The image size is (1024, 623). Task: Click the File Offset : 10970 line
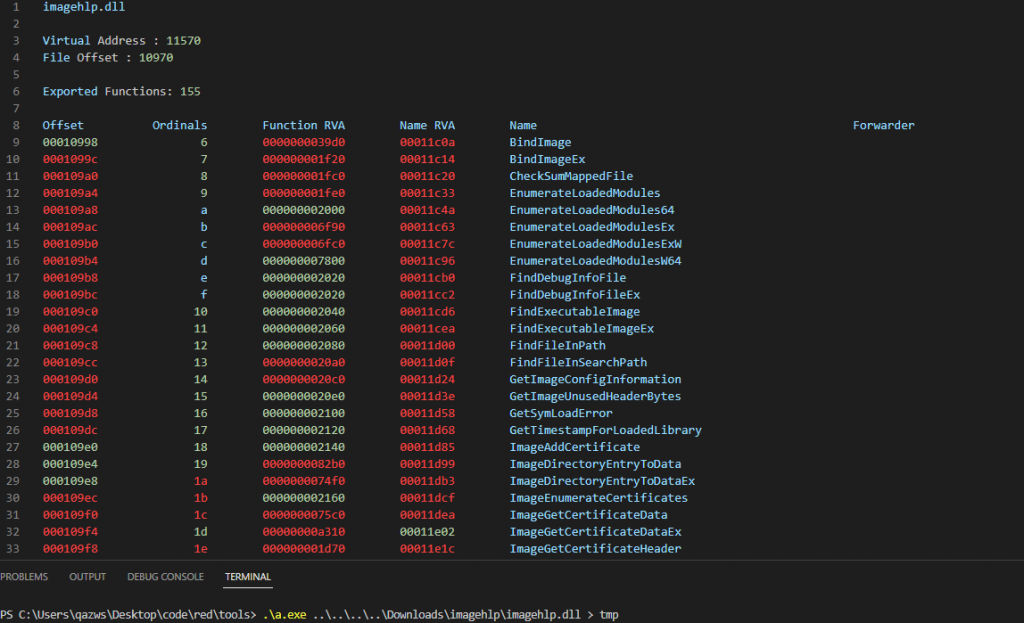click(108, 57)
